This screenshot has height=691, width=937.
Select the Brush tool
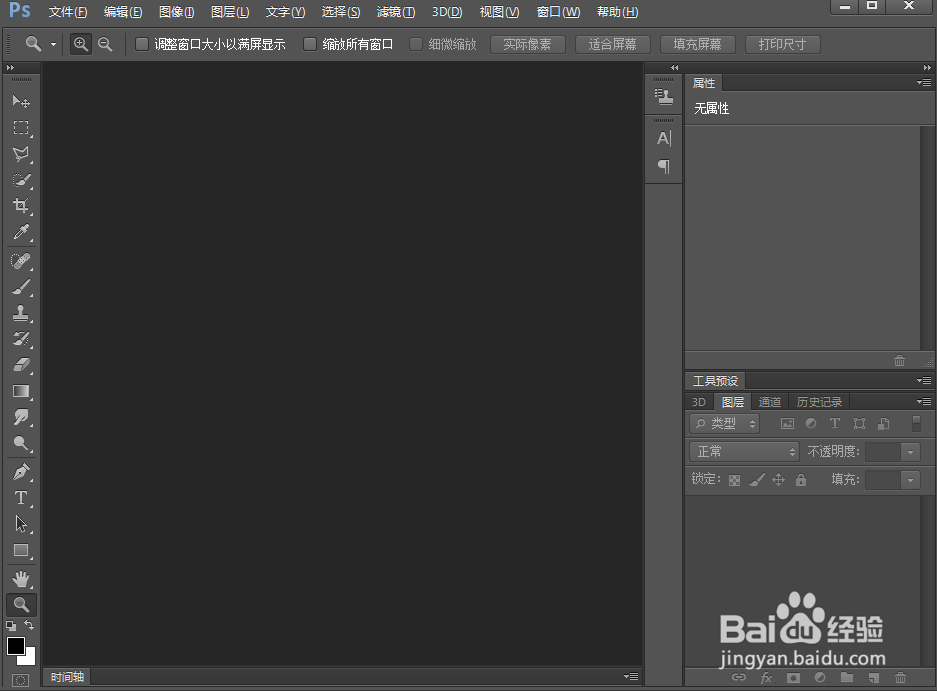point(21,287)
